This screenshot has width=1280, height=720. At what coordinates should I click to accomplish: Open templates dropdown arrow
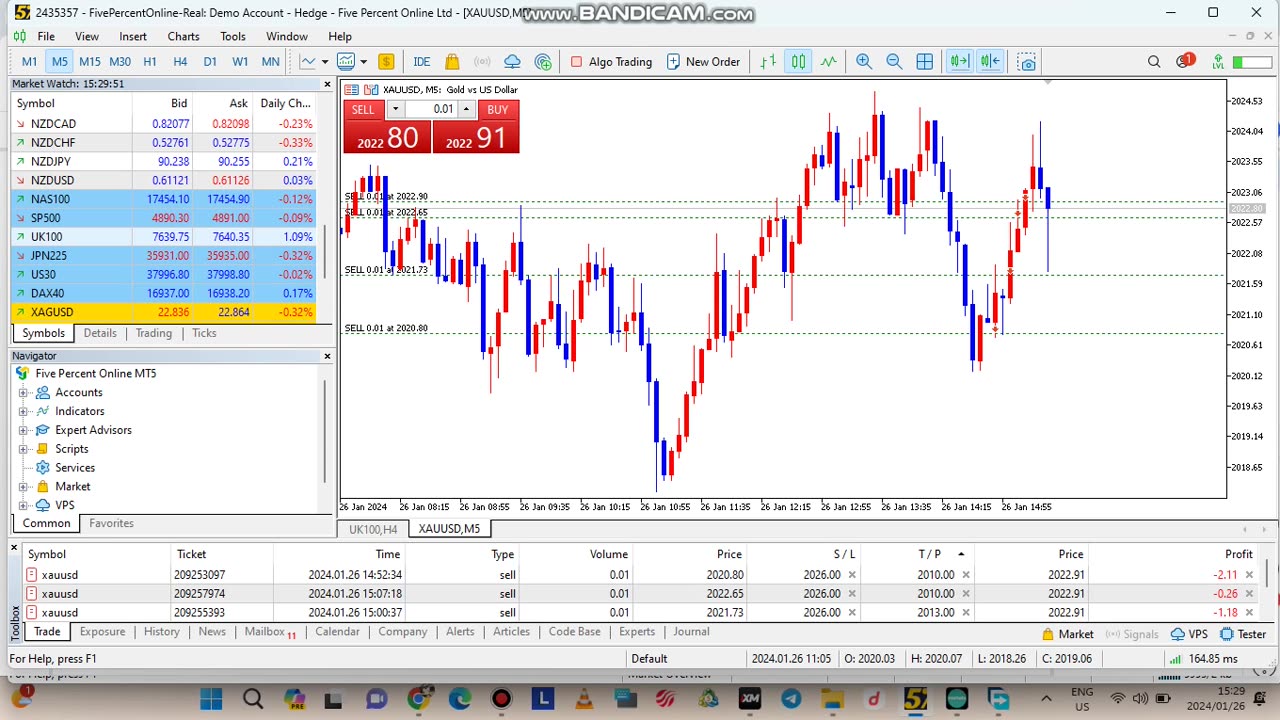click(363, 62)
